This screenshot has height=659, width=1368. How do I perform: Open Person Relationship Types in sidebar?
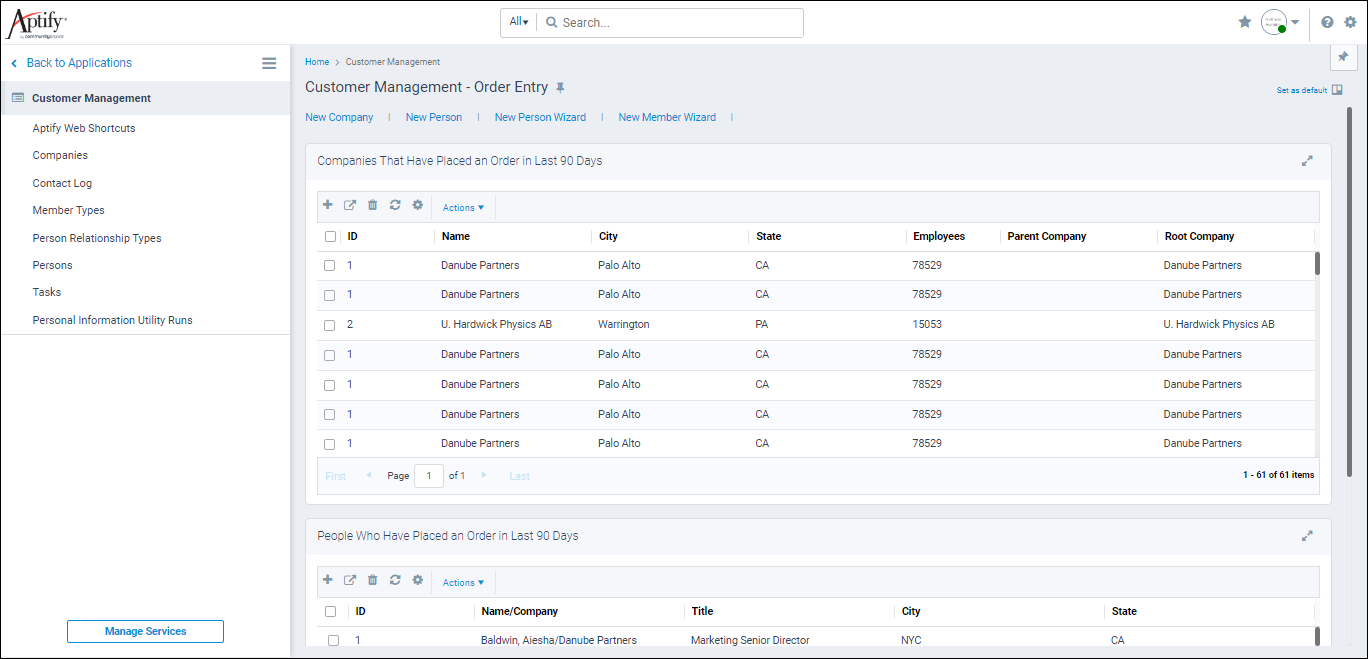pyautogui.click(x=97, y=238)
